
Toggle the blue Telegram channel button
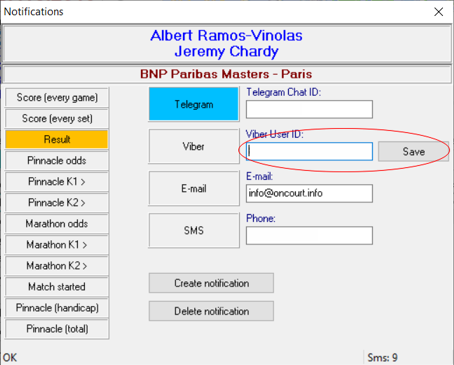[194, 104]
